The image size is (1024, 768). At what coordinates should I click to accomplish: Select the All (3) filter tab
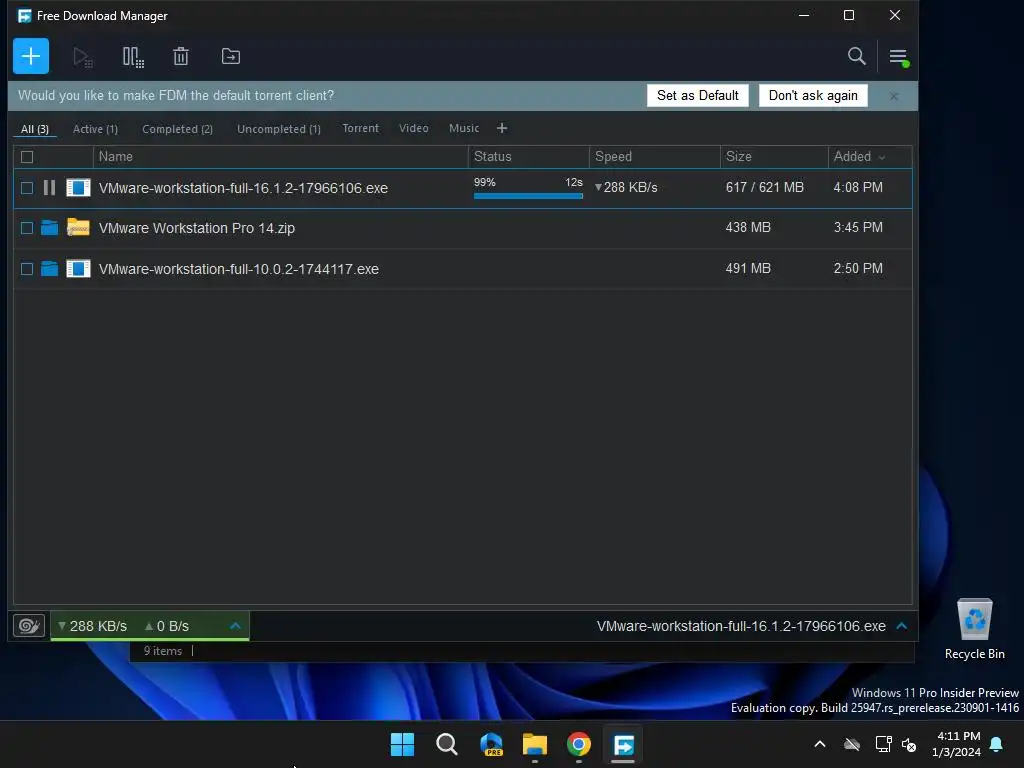click(35, 129)
